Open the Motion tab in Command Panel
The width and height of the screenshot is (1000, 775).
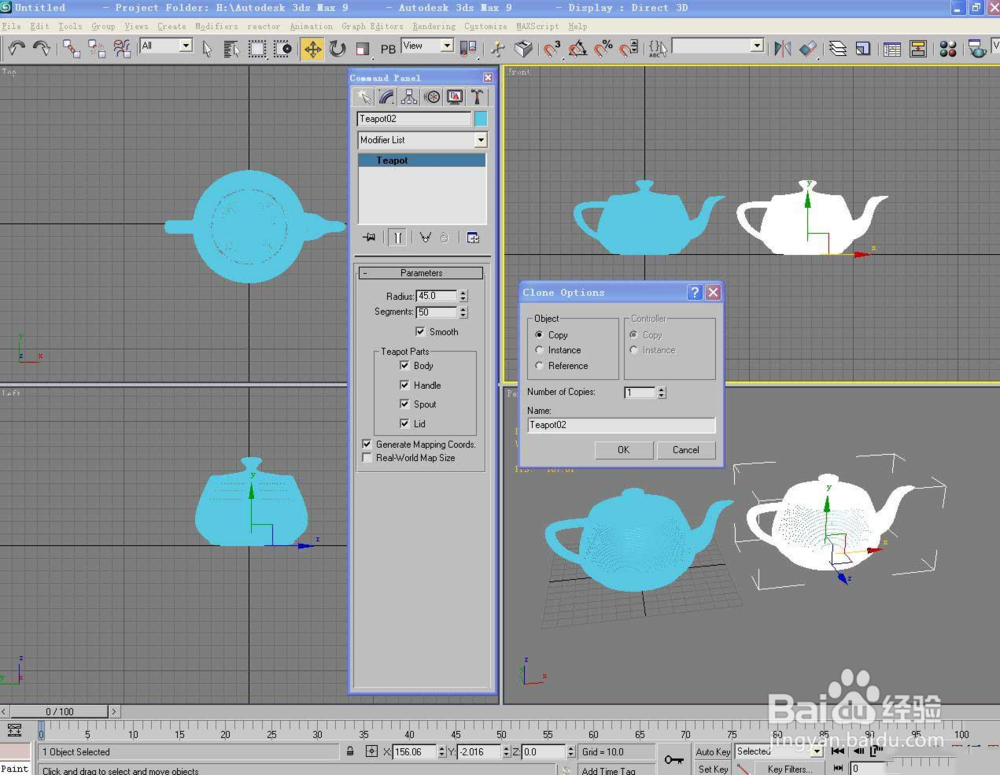(x=432, y=97)
